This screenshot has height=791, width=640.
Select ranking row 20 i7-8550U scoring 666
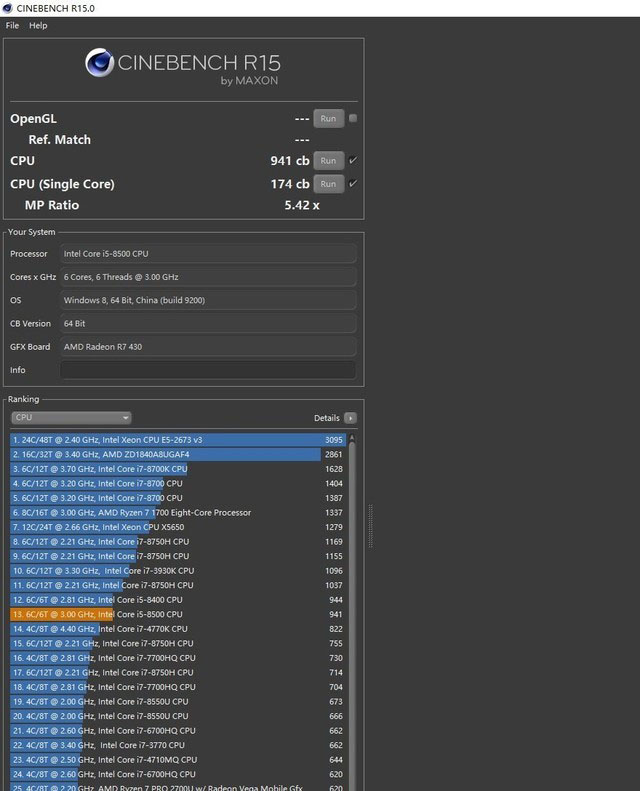[178, 716]
